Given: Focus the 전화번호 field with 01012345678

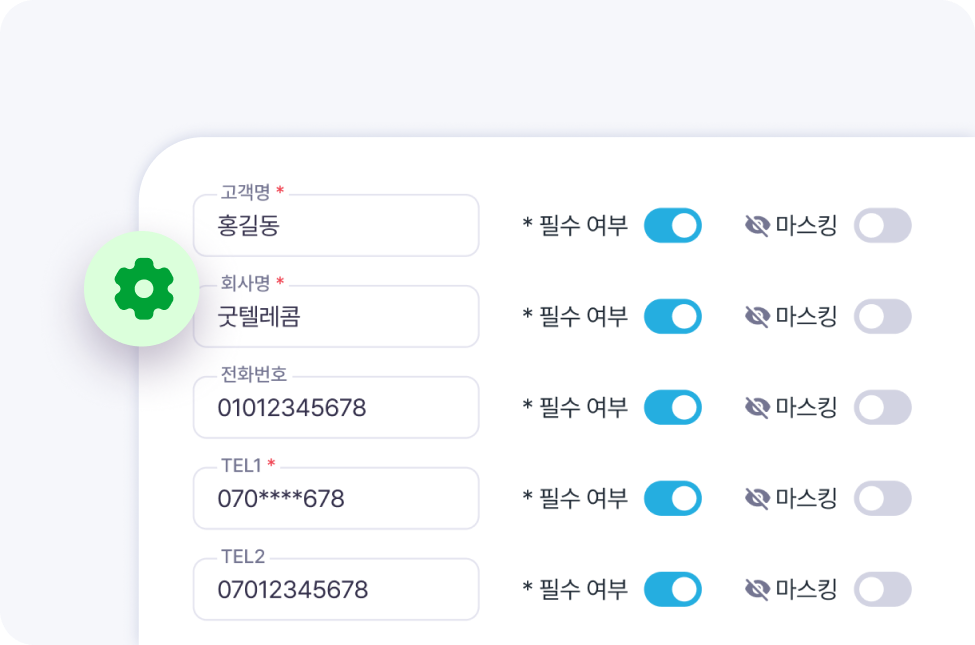Looking at the screenshot, I should 335,408.
